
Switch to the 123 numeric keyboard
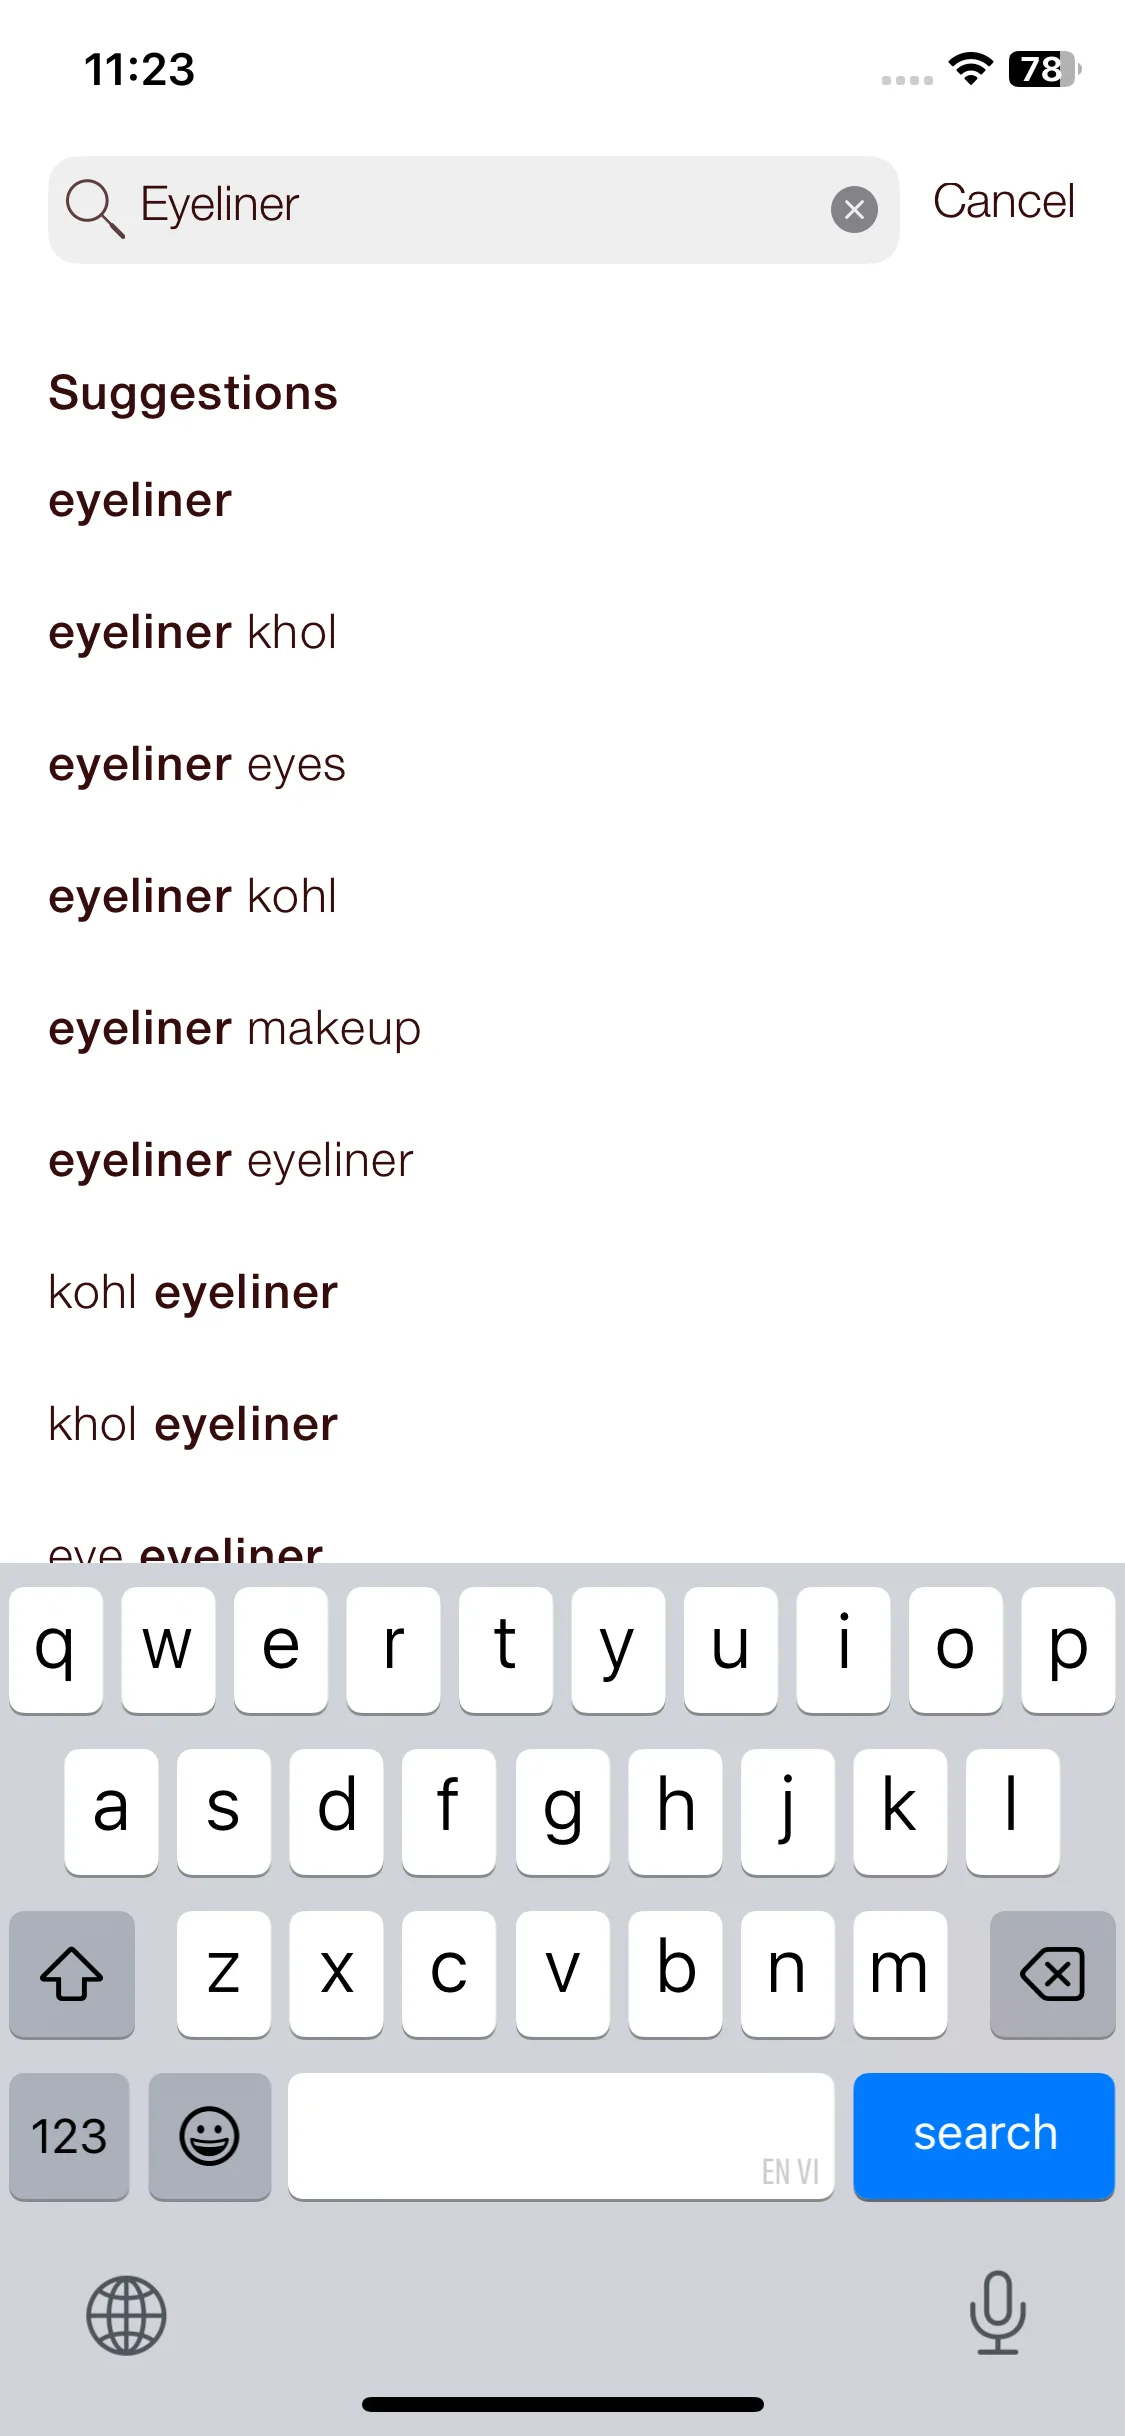[69, 2136]
